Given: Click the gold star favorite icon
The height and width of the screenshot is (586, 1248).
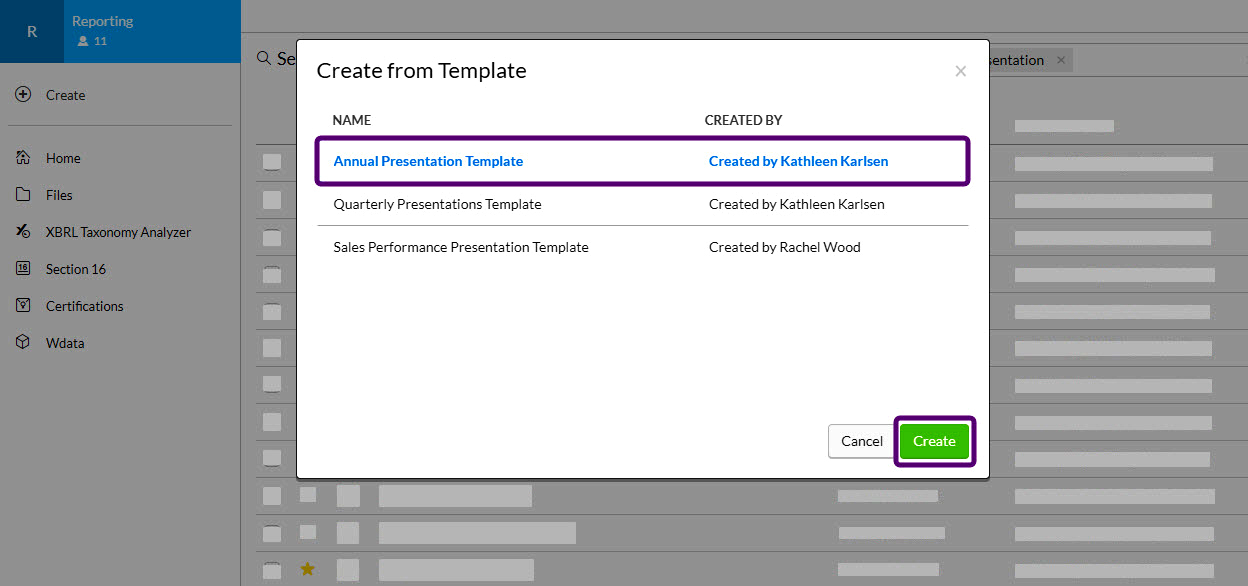Looking at the screenshot, I should (308, 569).
